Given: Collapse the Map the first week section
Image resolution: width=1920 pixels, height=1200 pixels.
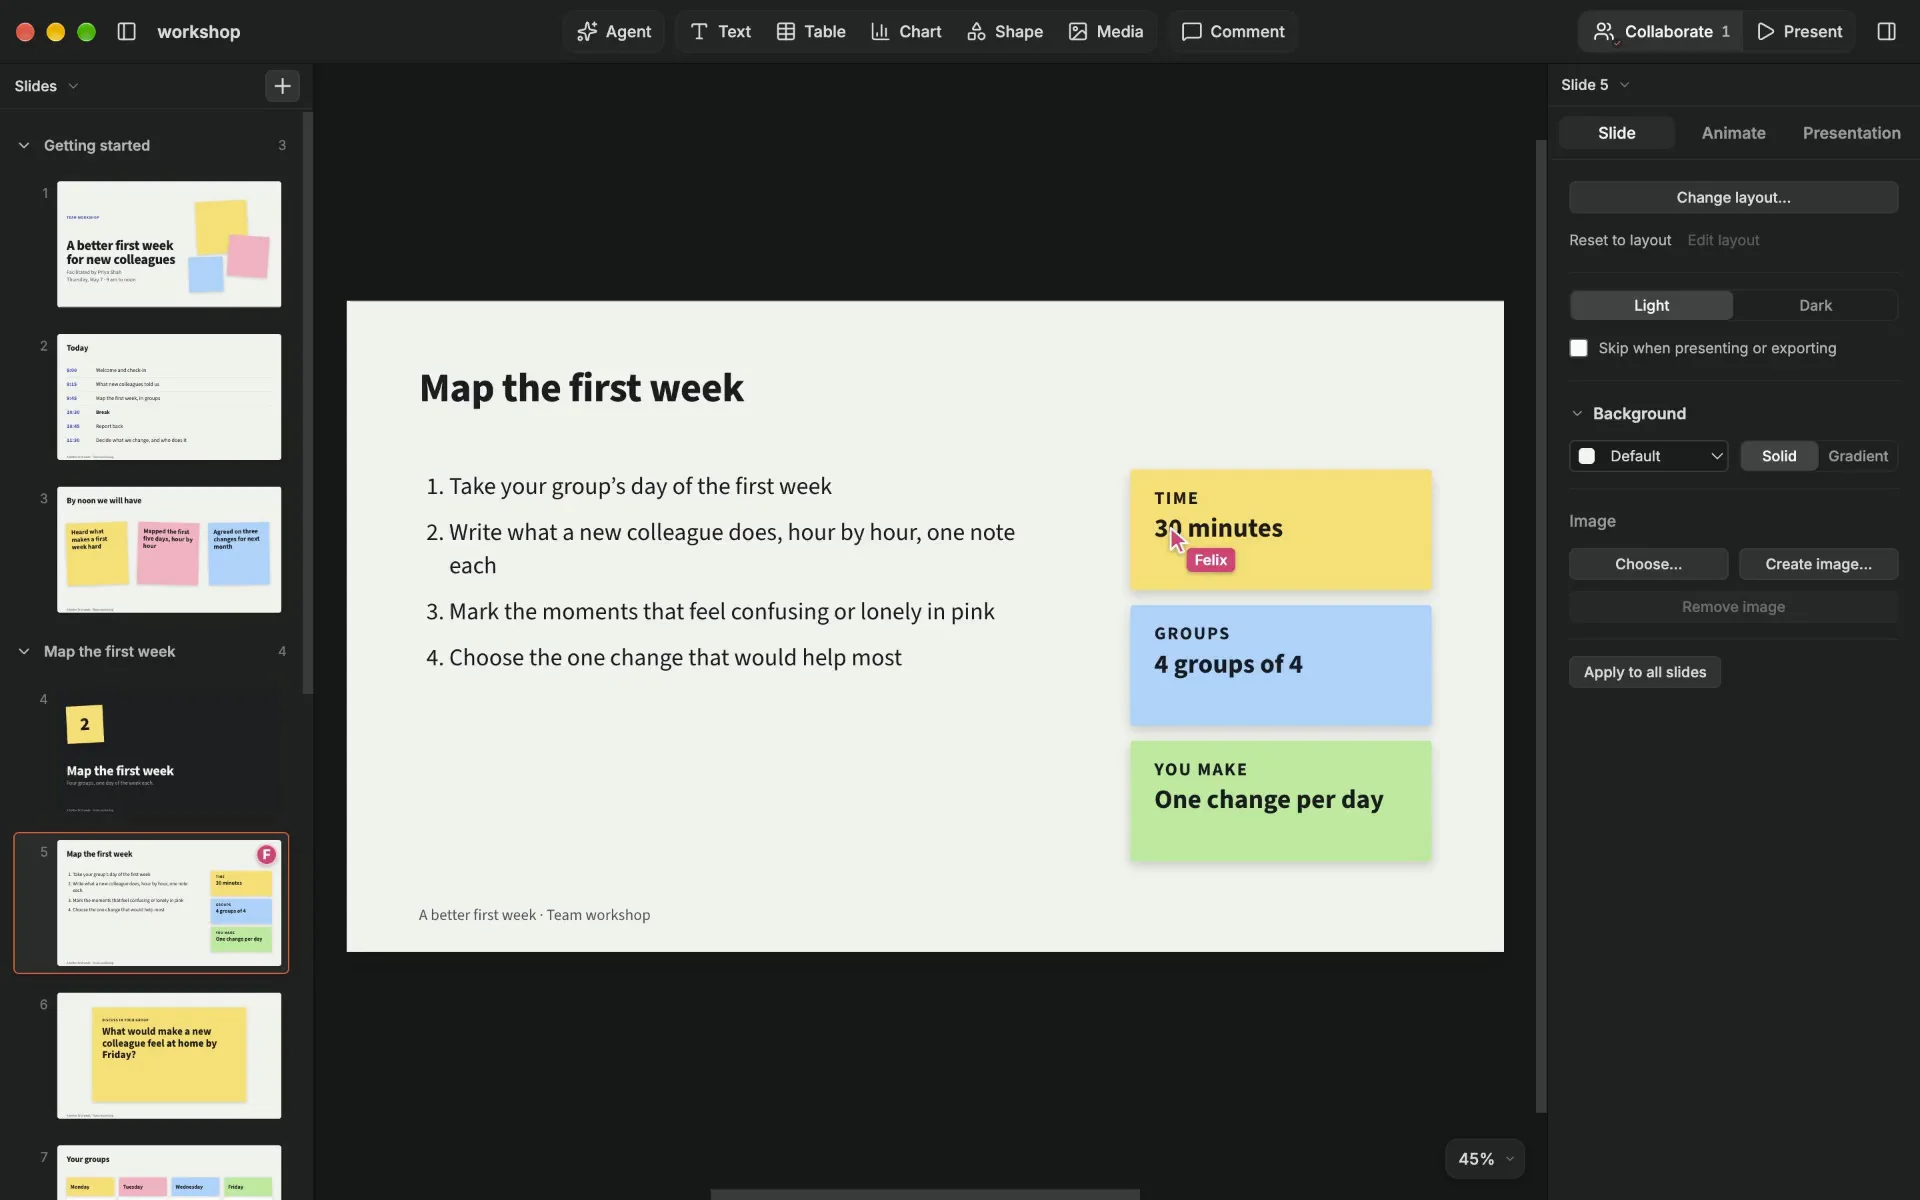Looking at the screenshot, I should [24, 651].
